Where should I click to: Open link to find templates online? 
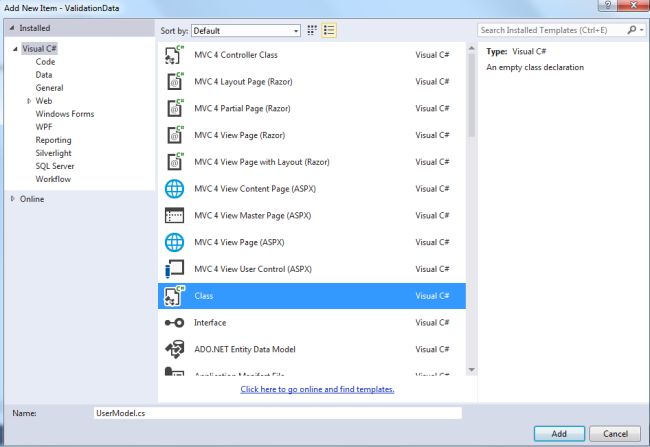[317, 389]
